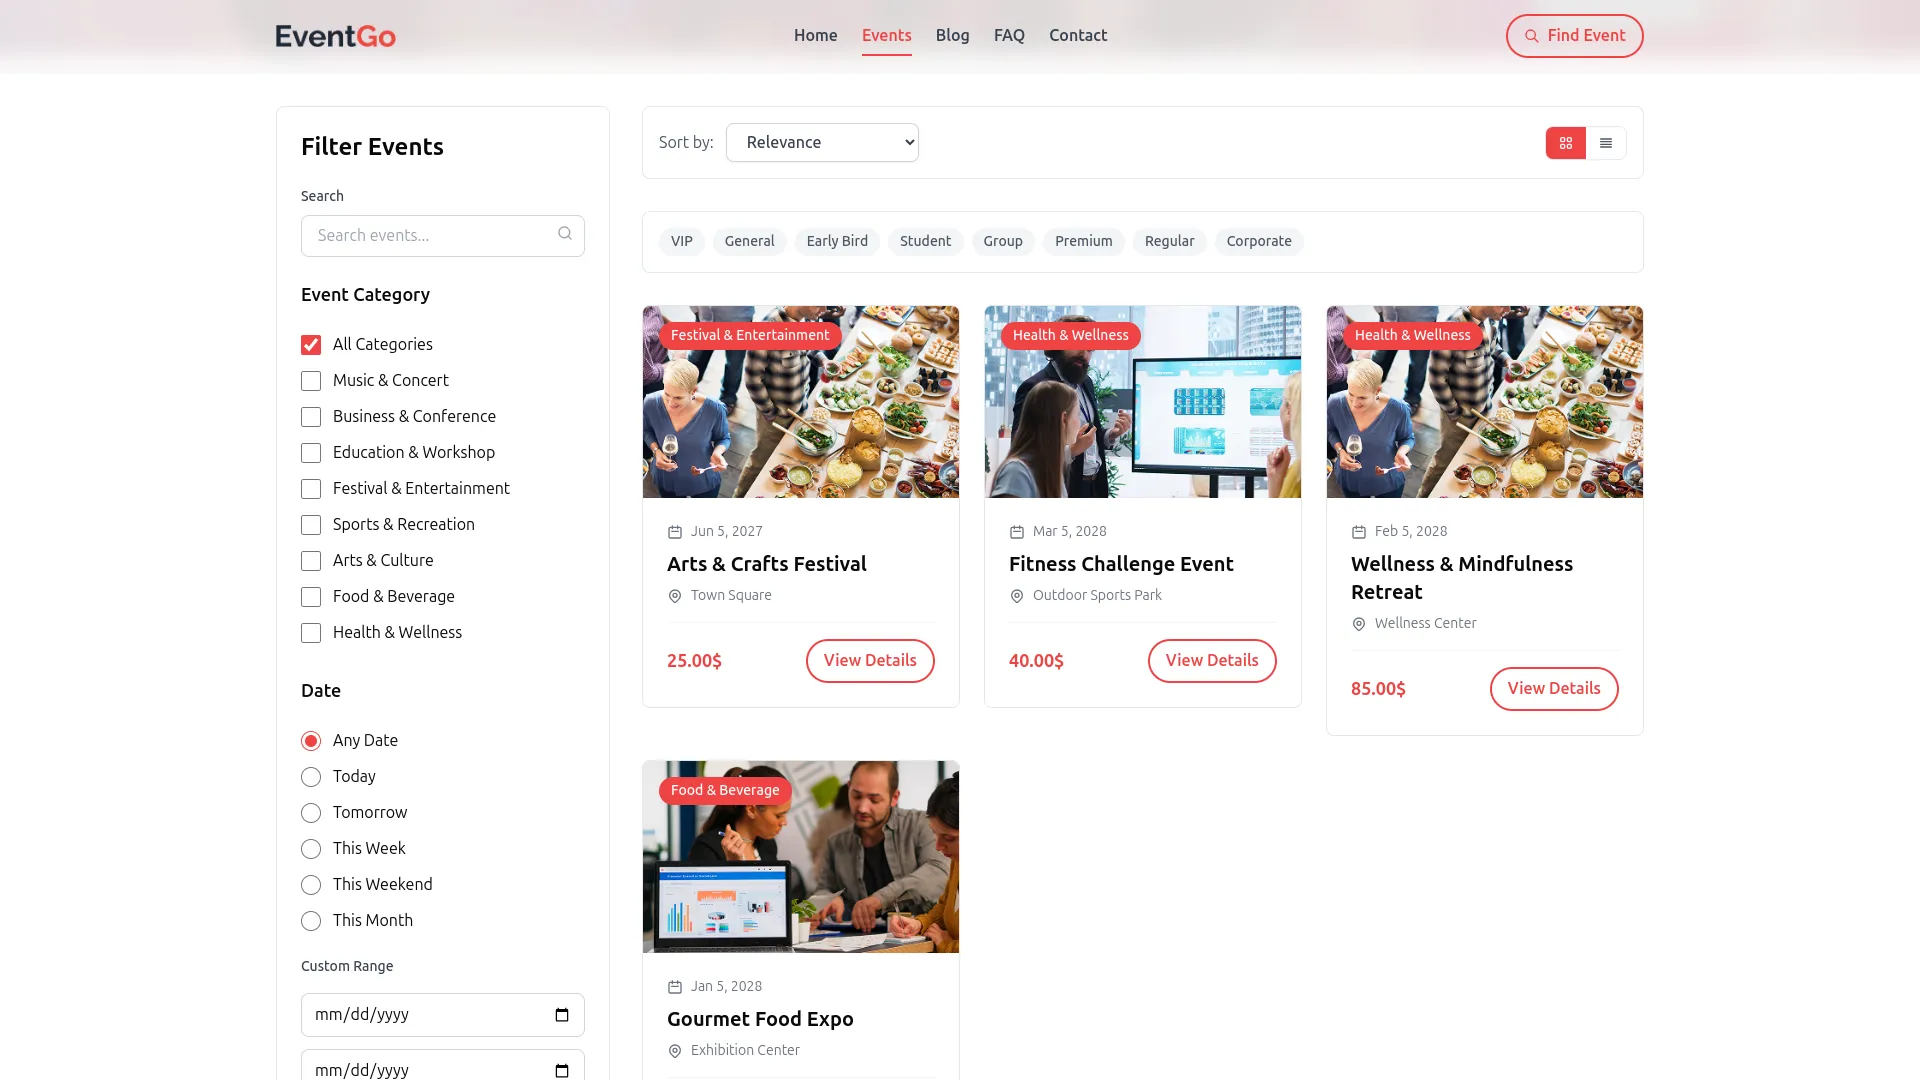
Task: Open Fitness Challenge Event image
Action: click(x=1143, y=402)
